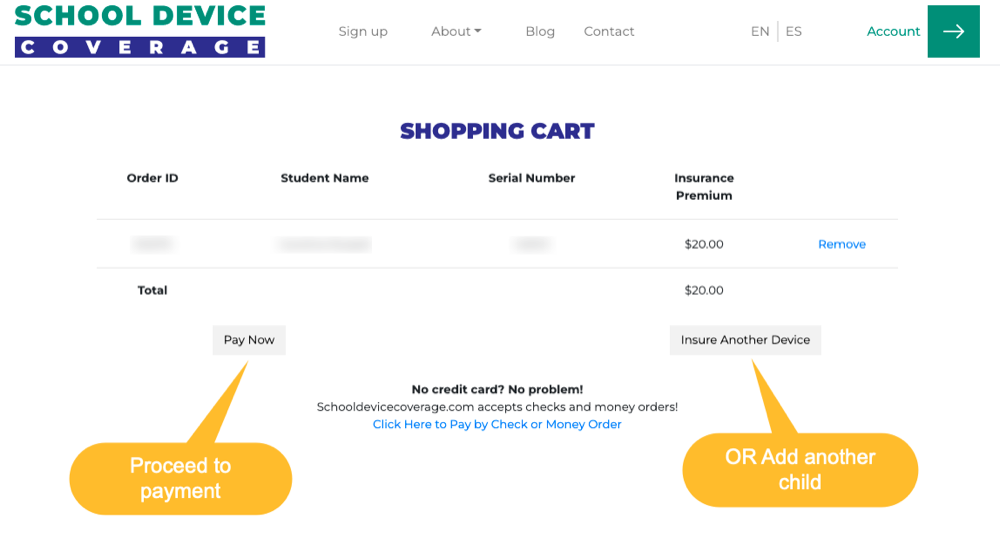Click the School Device Coverage logo
1000x560 pixels.
point(140,31)
